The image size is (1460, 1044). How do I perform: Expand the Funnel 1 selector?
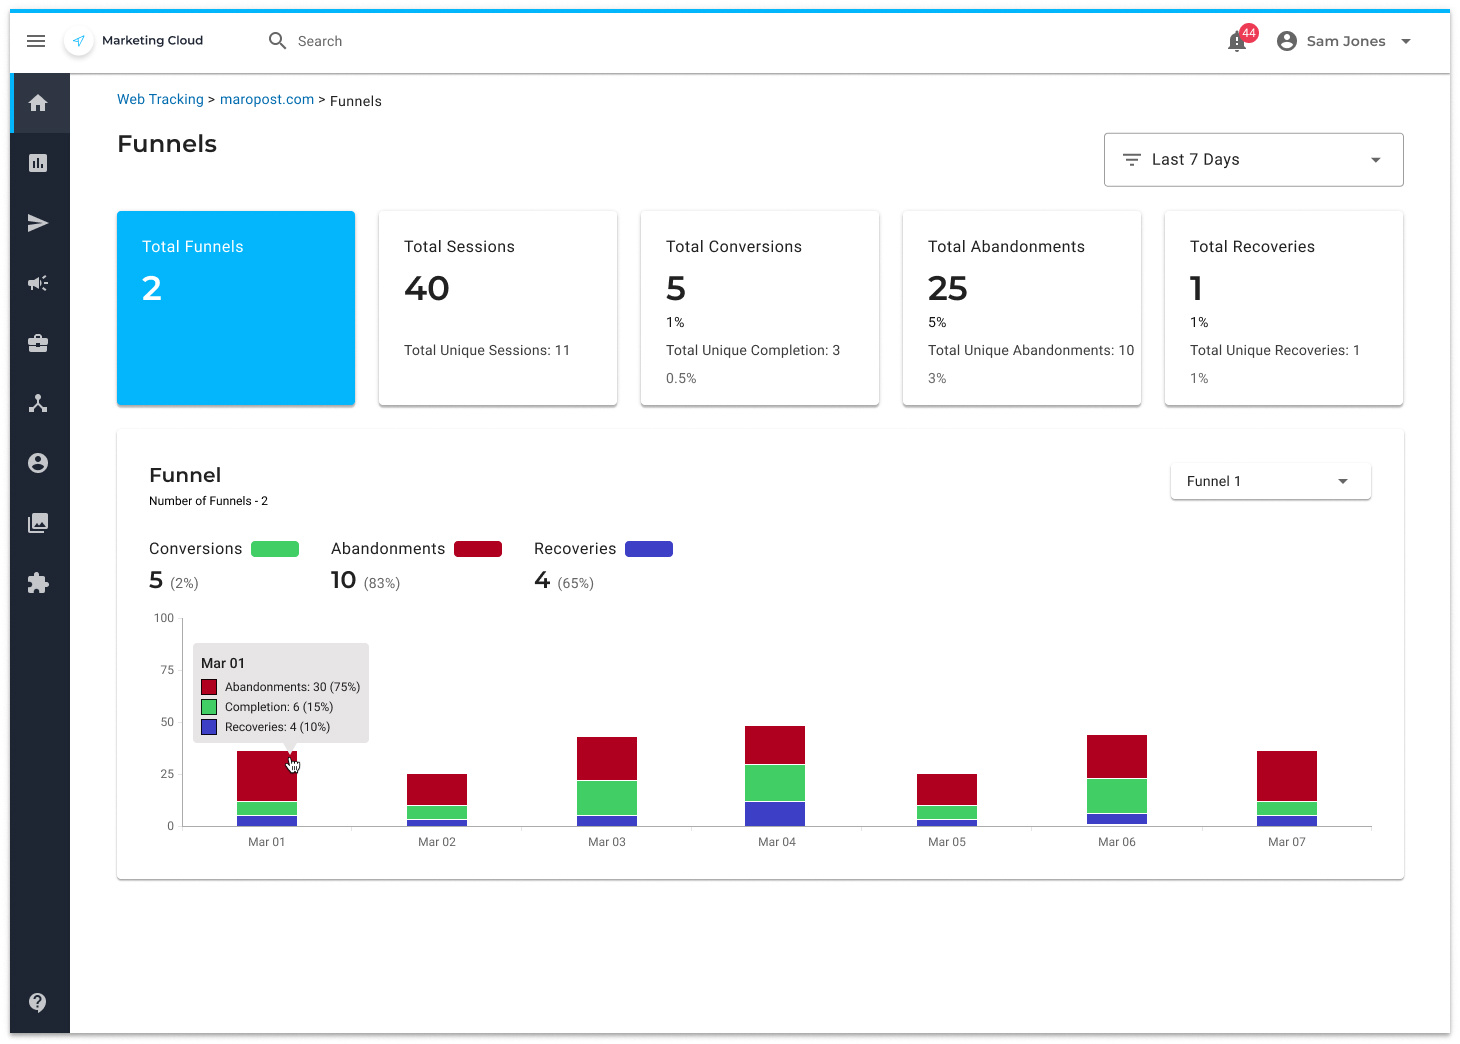[1270, 481]
